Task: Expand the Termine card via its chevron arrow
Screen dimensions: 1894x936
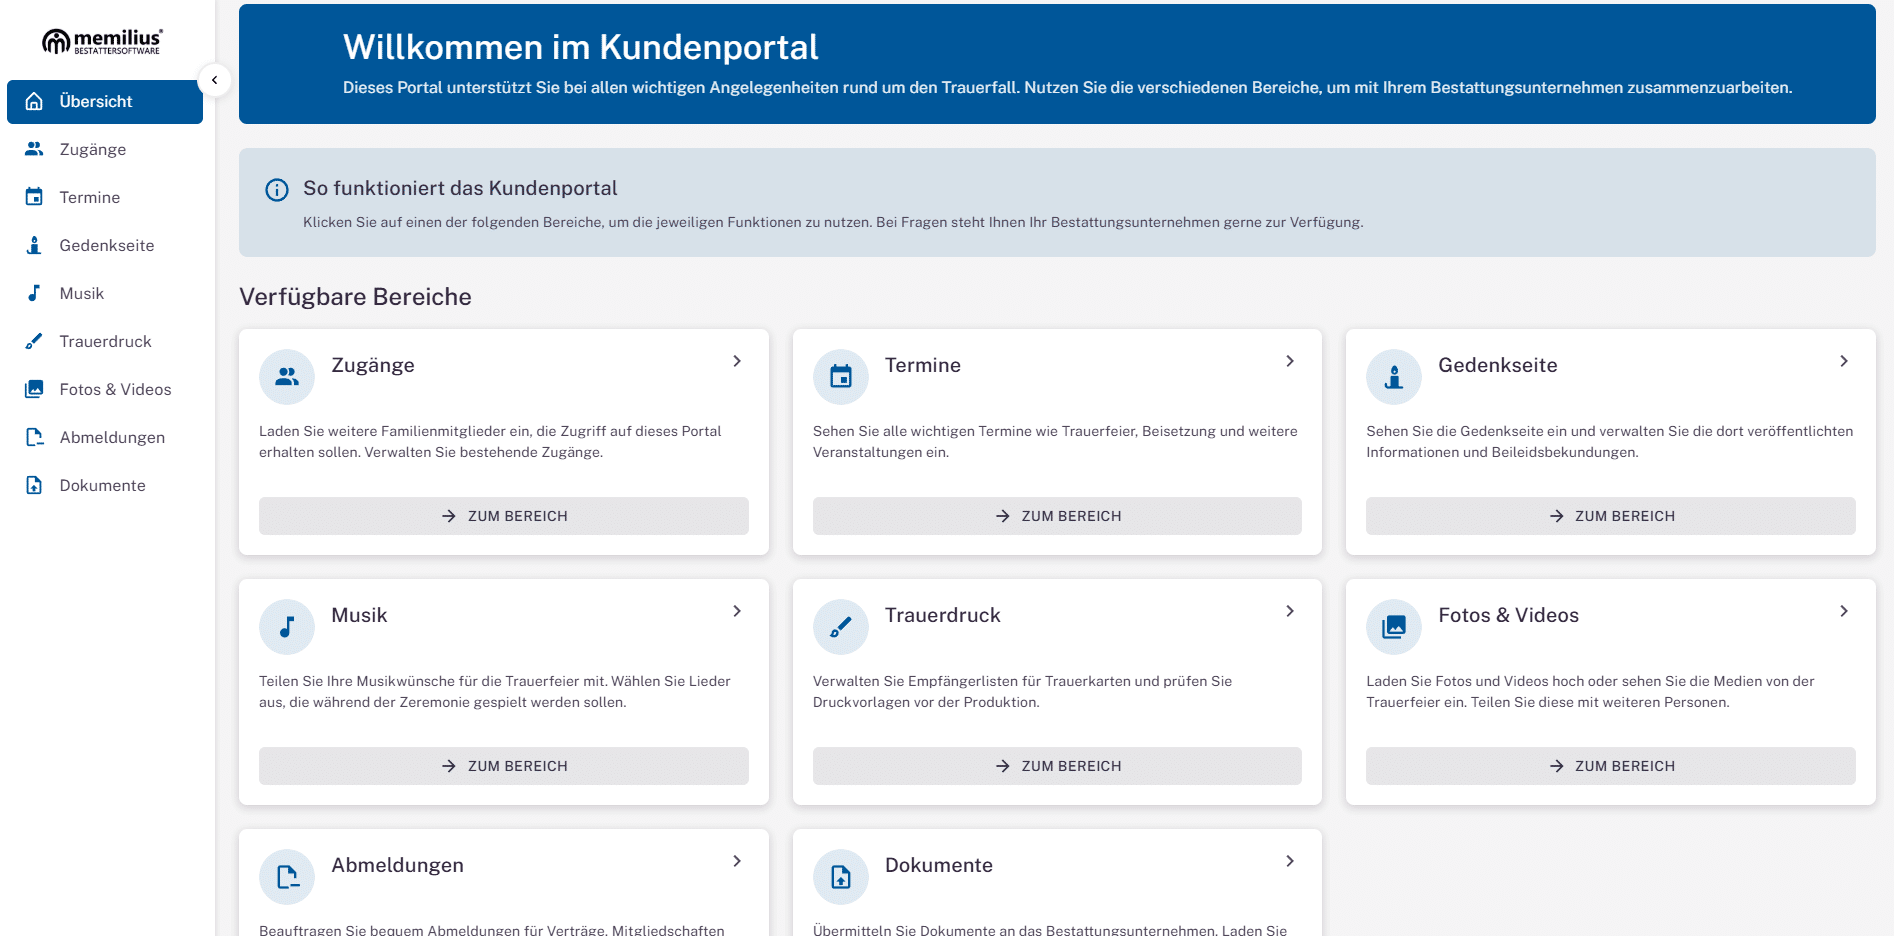Action: click(1290, 361)
